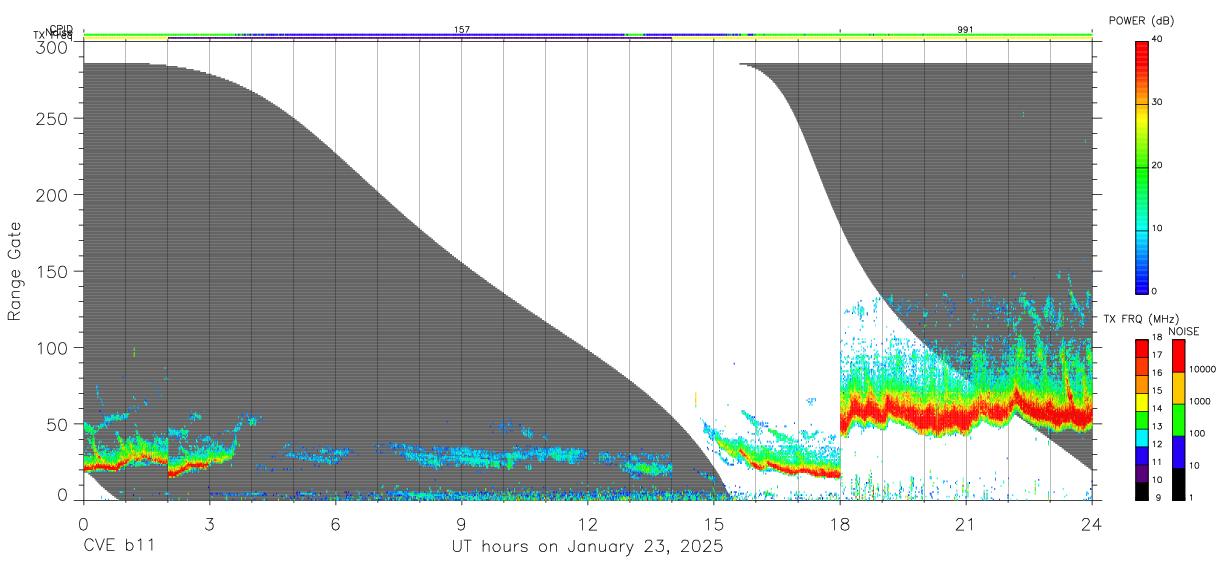The width and height of the screenshot is (1228, 567).
Task: Click the CVE b11 radar label
Action: [x=118, y=547]
